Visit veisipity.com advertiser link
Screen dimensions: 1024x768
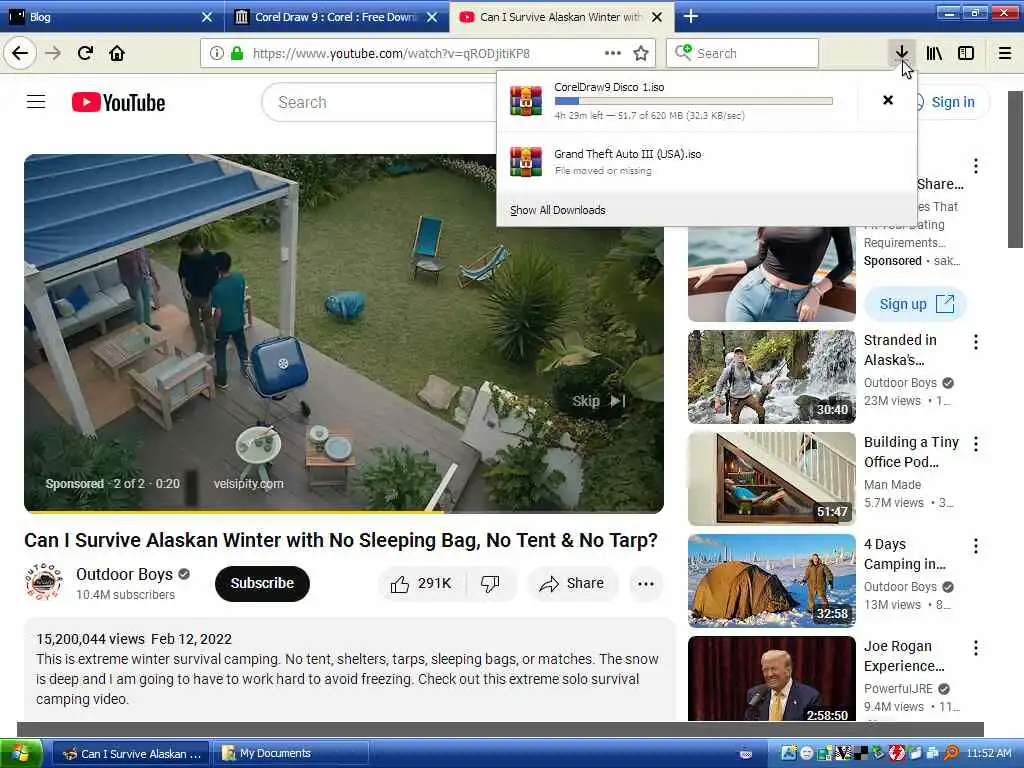[248, 484]
